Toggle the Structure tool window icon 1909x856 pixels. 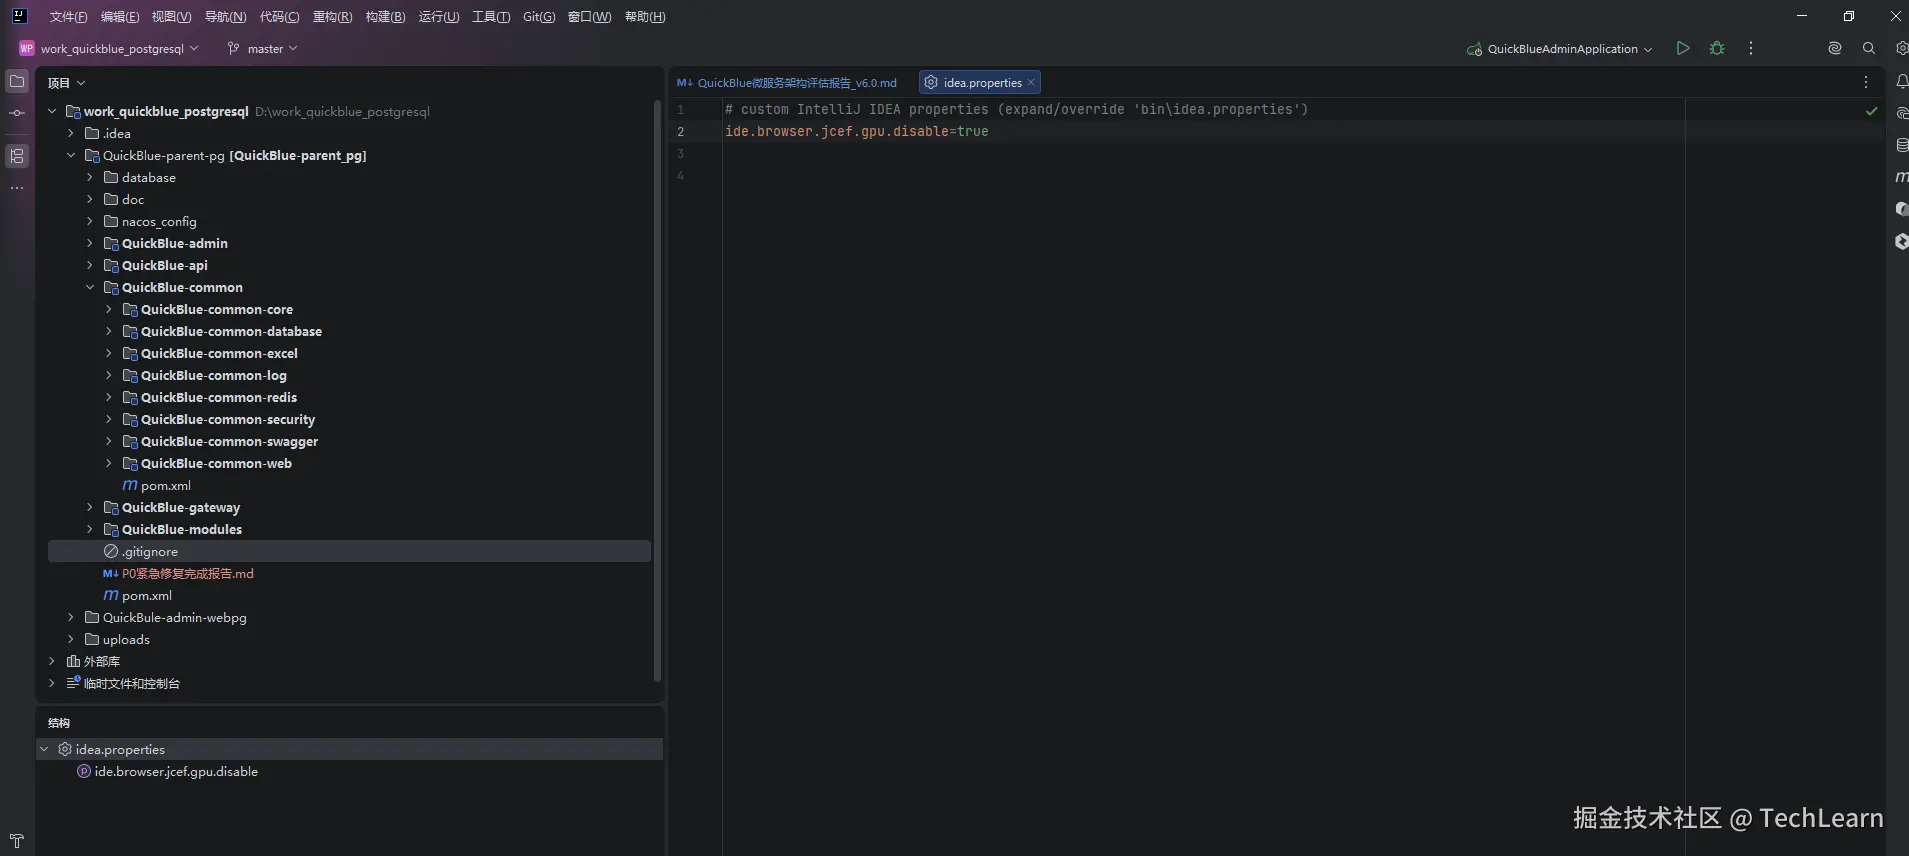click(x=17, y=156)
